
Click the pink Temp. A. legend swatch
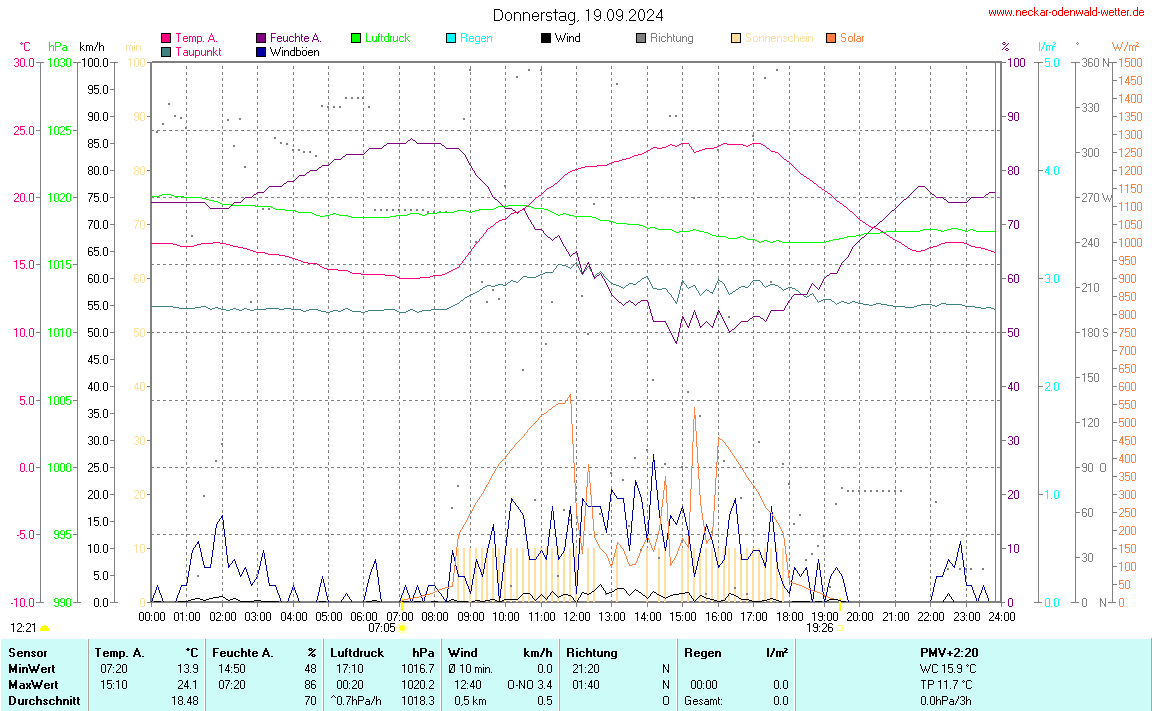pos(166,38)
